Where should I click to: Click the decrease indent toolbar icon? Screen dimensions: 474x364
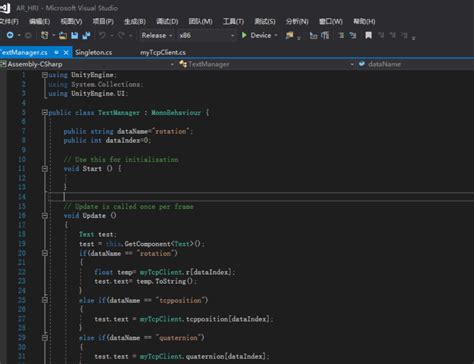click(x=313, y=35)
